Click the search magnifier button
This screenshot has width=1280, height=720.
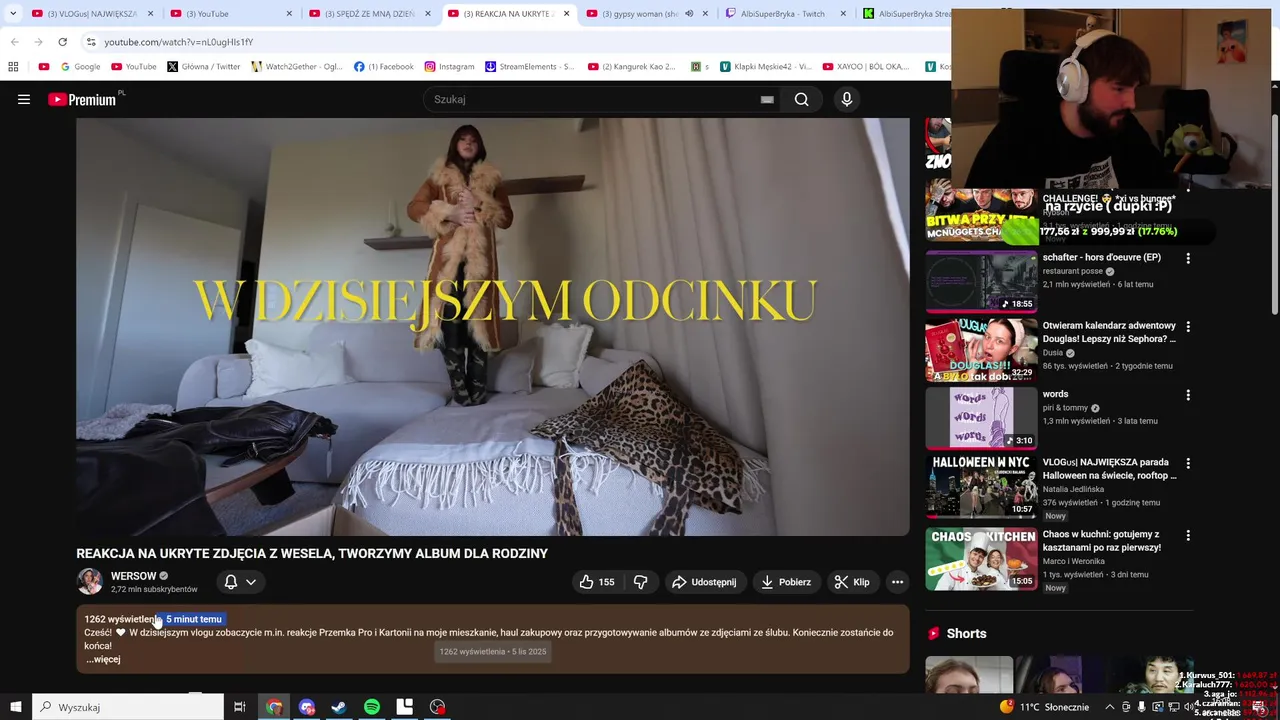801,99
